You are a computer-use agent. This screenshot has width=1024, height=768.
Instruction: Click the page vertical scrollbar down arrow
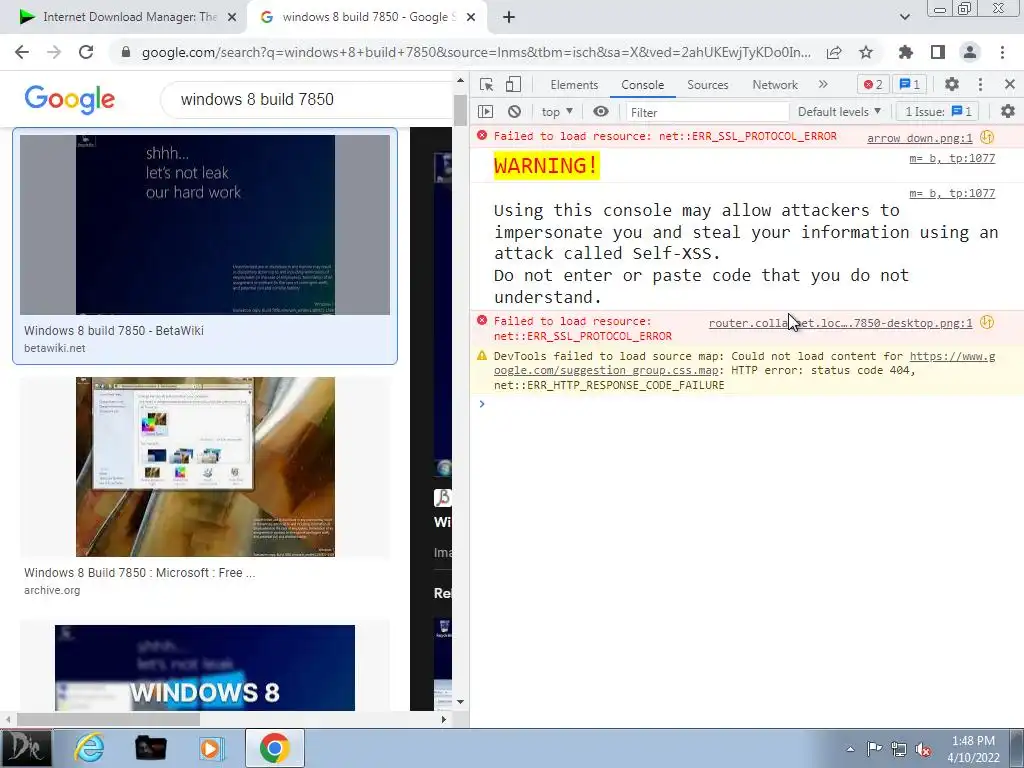click(460, 702)
